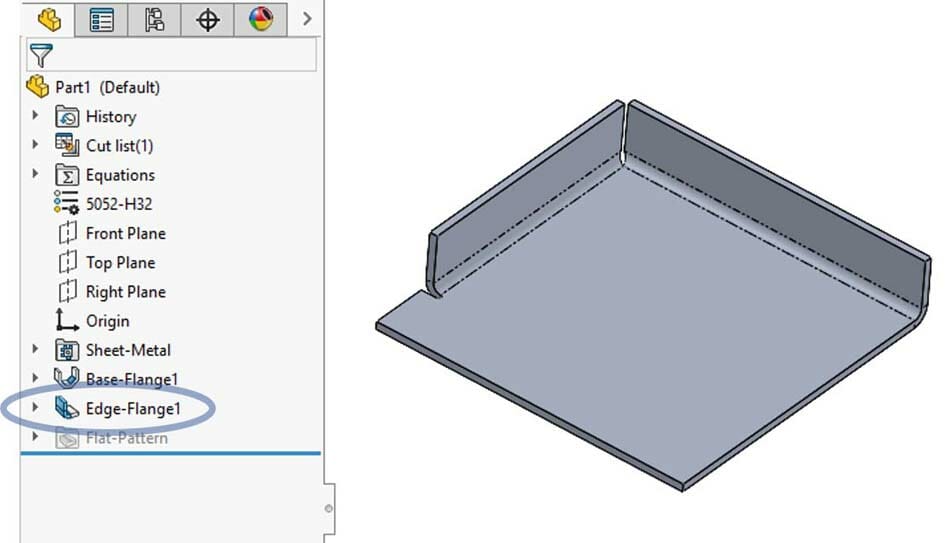950x543 pixels.
Task: Select the Top Plane label
Action: pyautogui.click(x=121, y=263)
